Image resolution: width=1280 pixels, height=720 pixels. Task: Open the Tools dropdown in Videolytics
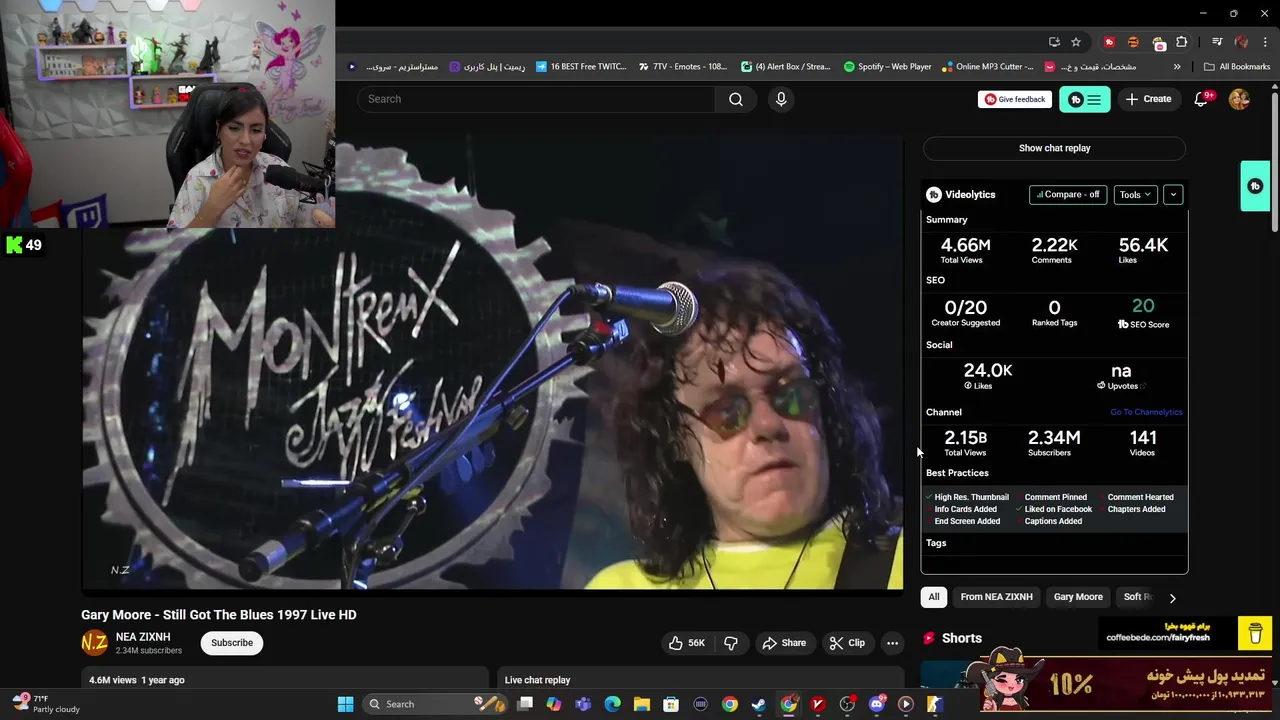click(x=1135, y=195)
